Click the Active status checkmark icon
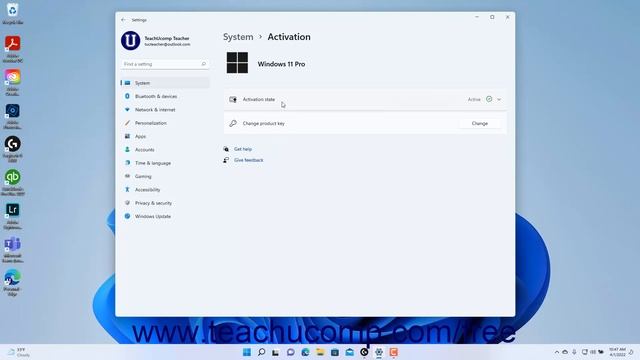Image resolution: width=640 pixels, height=360 pixels. click(x=489, y=99)
